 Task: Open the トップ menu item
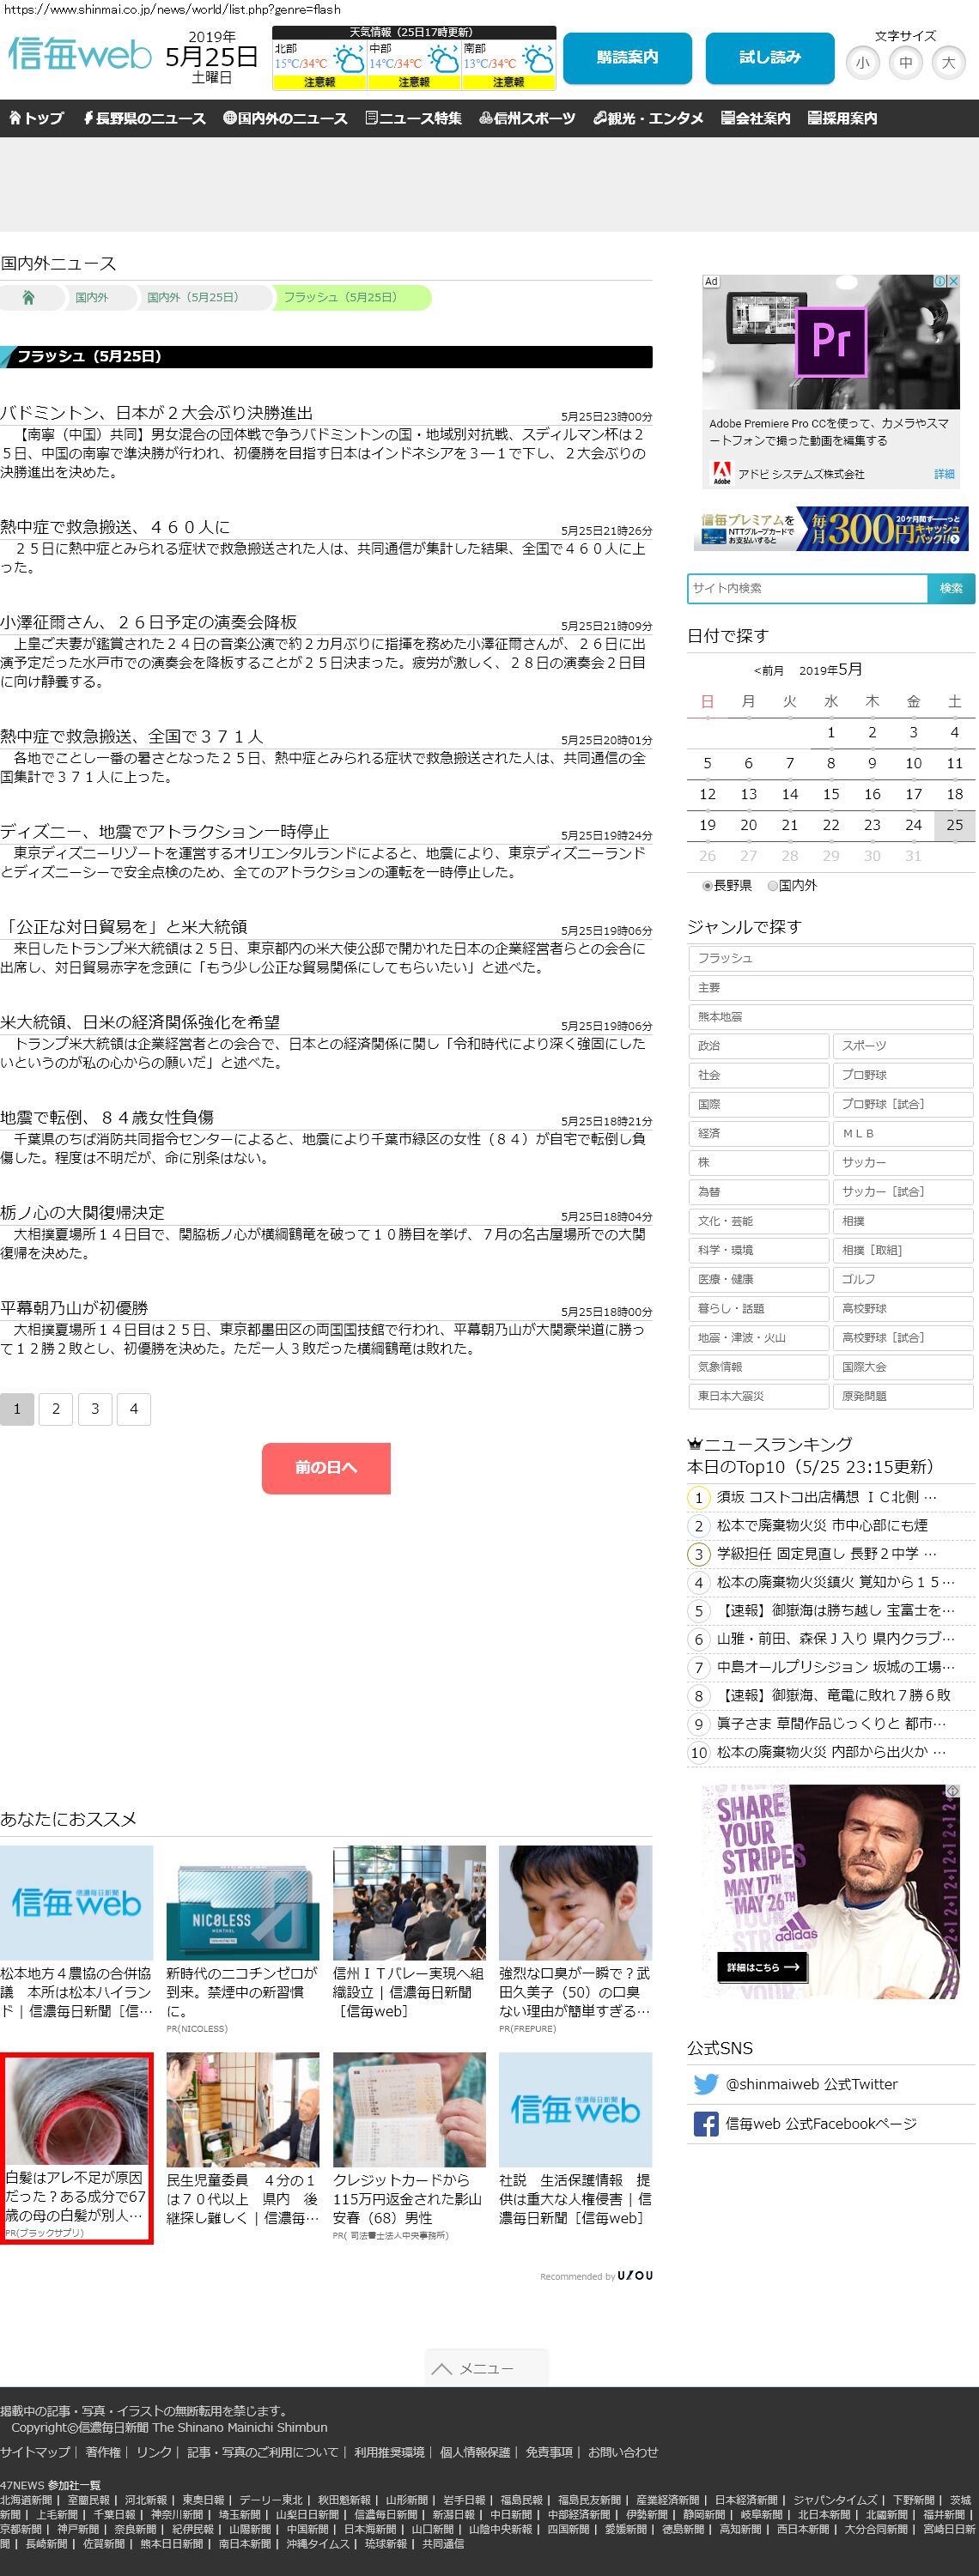[x=36, y=118]
